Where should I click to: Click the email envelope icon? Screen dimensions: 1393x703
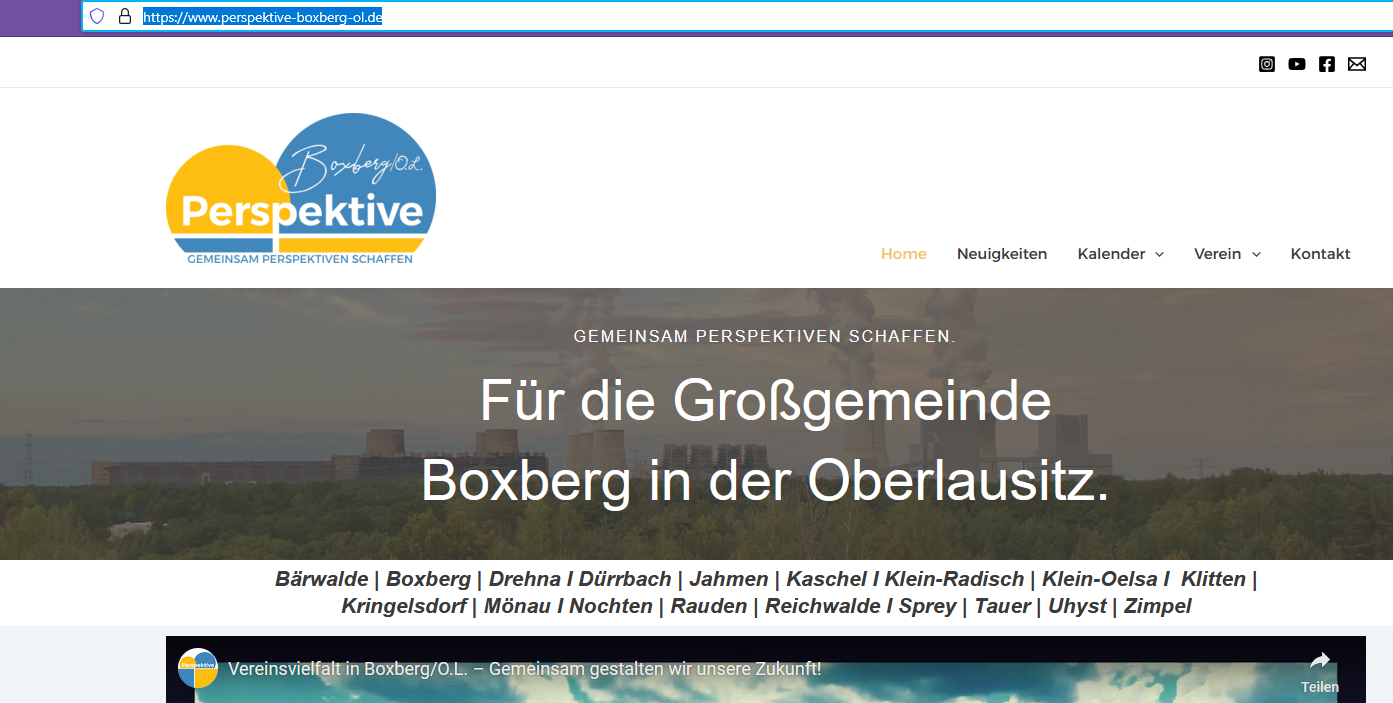1356,64
